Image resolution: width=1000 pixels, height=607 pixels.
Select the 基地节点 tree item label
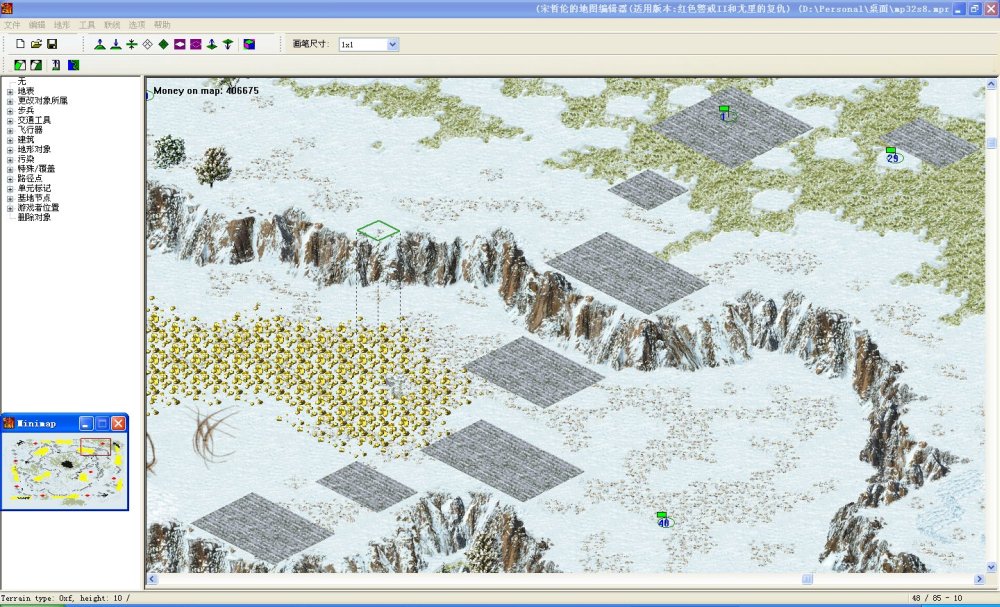click(x=34, y=198)
